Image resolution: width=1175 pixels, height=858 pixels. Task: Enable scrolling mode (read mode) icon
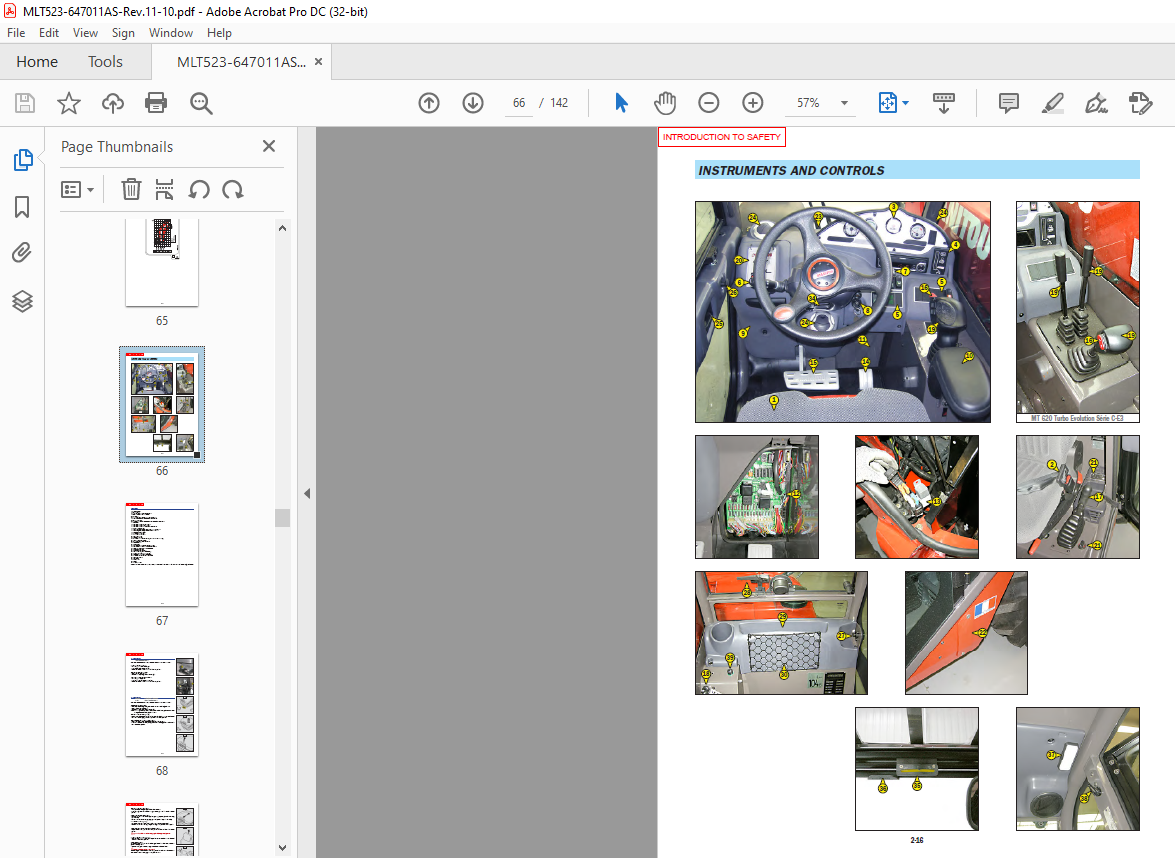click(943, 103)
